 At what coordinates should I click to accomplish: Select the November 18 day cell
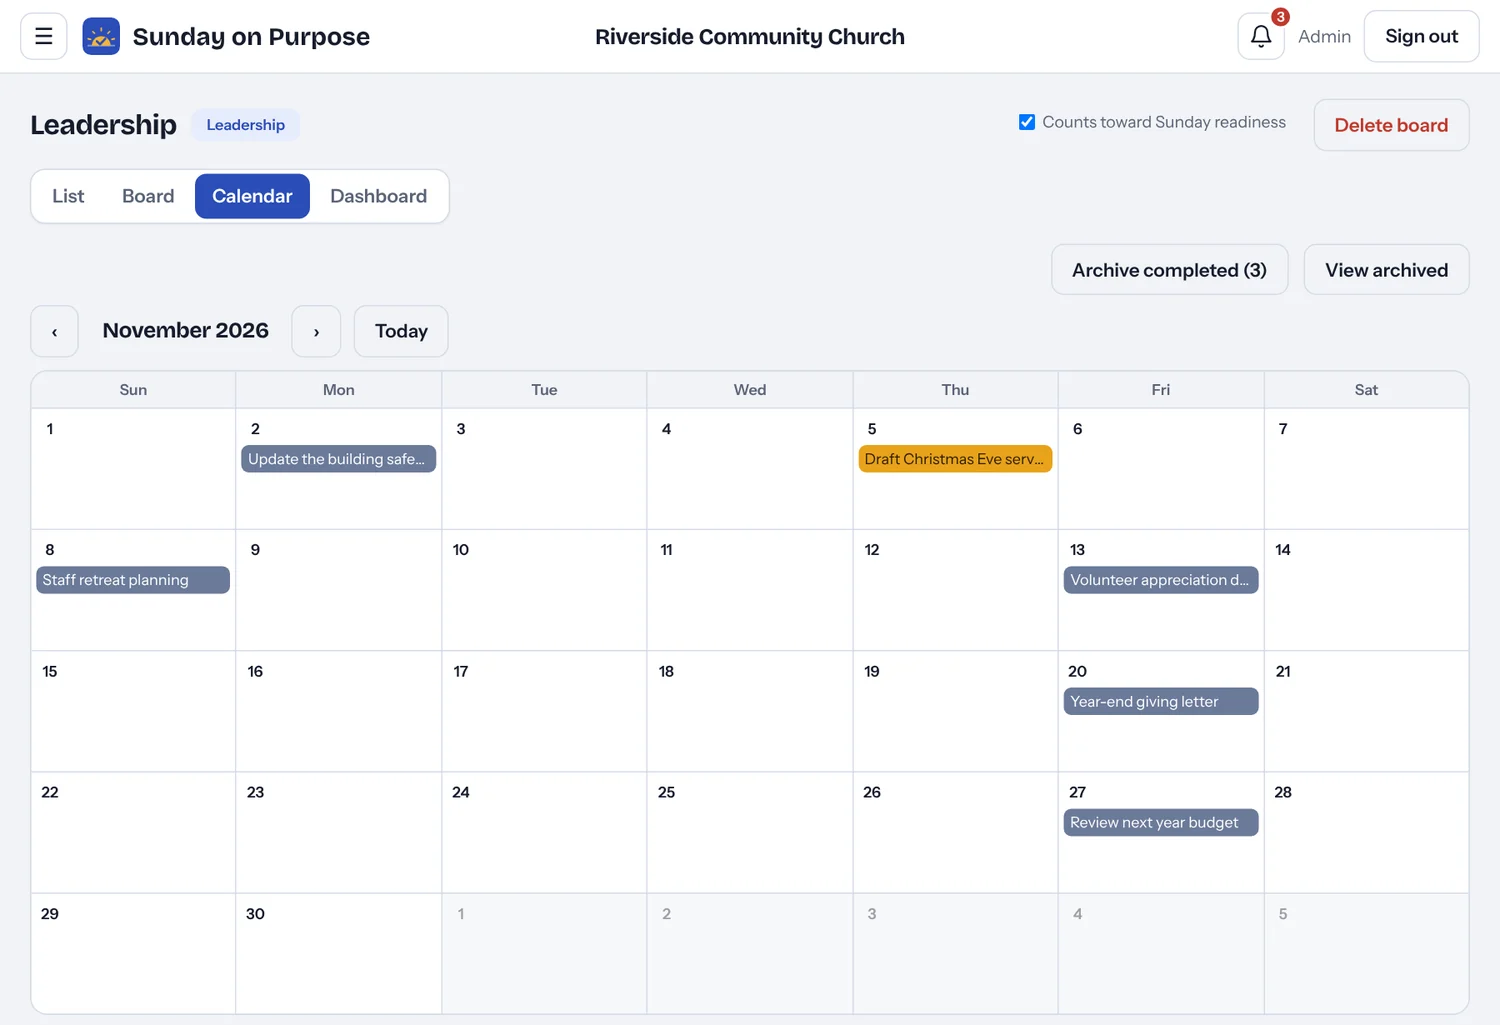click(x=749, y=711)
